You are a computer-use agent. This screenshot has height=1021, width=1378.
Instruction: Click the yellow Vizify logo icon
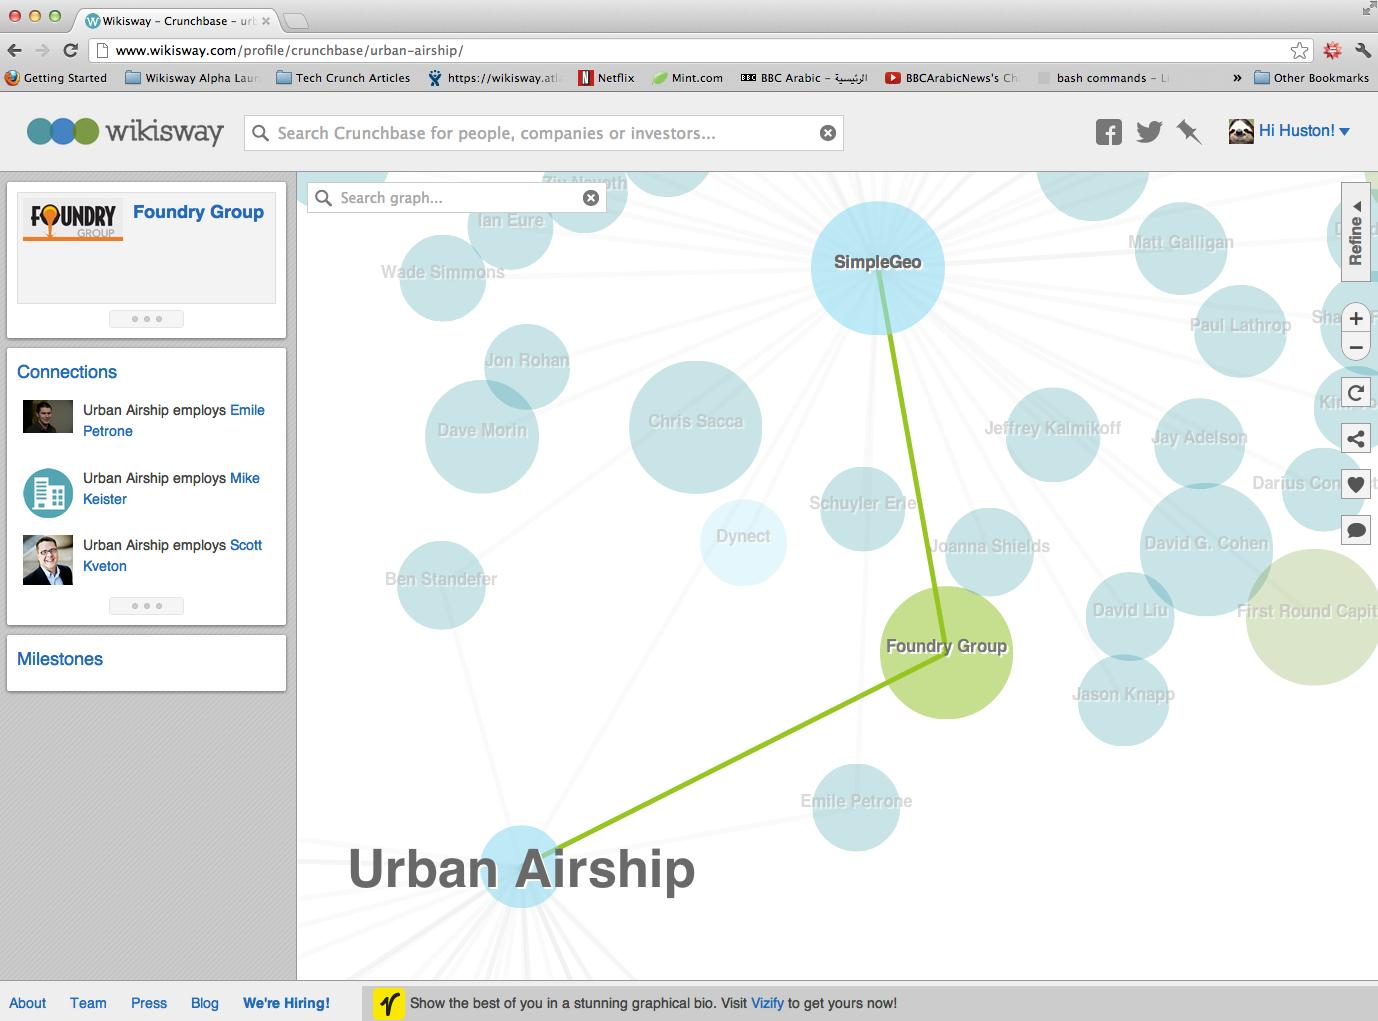[x=389, y=1003]
